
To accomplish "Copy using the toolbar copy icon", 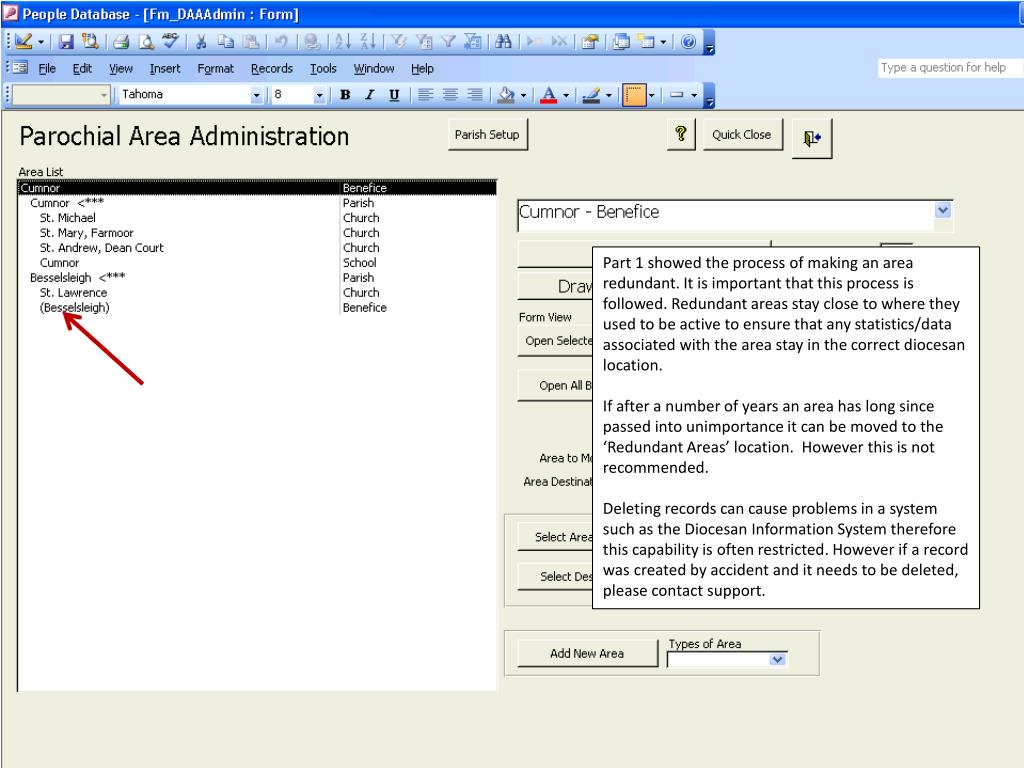I will [225, 42].
